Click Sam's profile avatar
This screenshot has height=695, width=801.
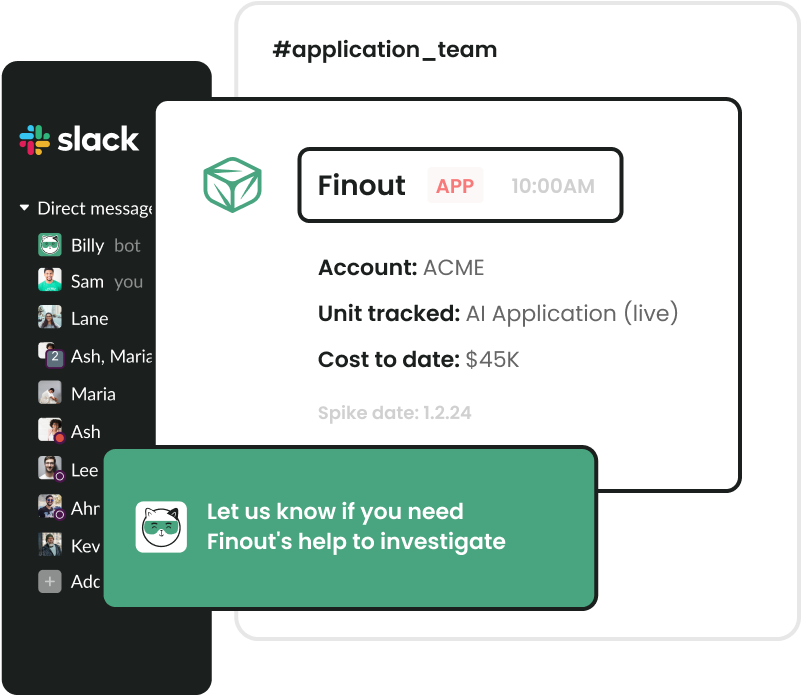click(x=50, y=280)
